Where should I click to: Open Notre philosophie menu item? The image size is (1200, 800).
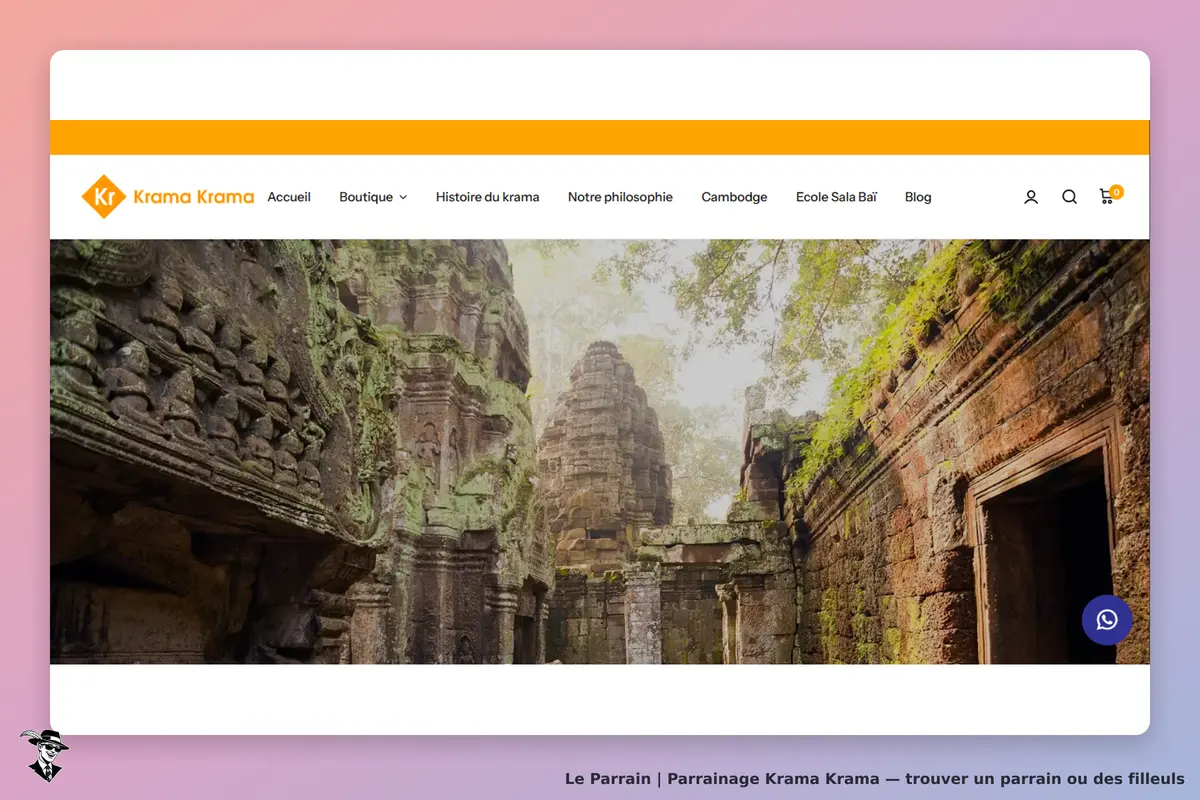coord(620,197)
